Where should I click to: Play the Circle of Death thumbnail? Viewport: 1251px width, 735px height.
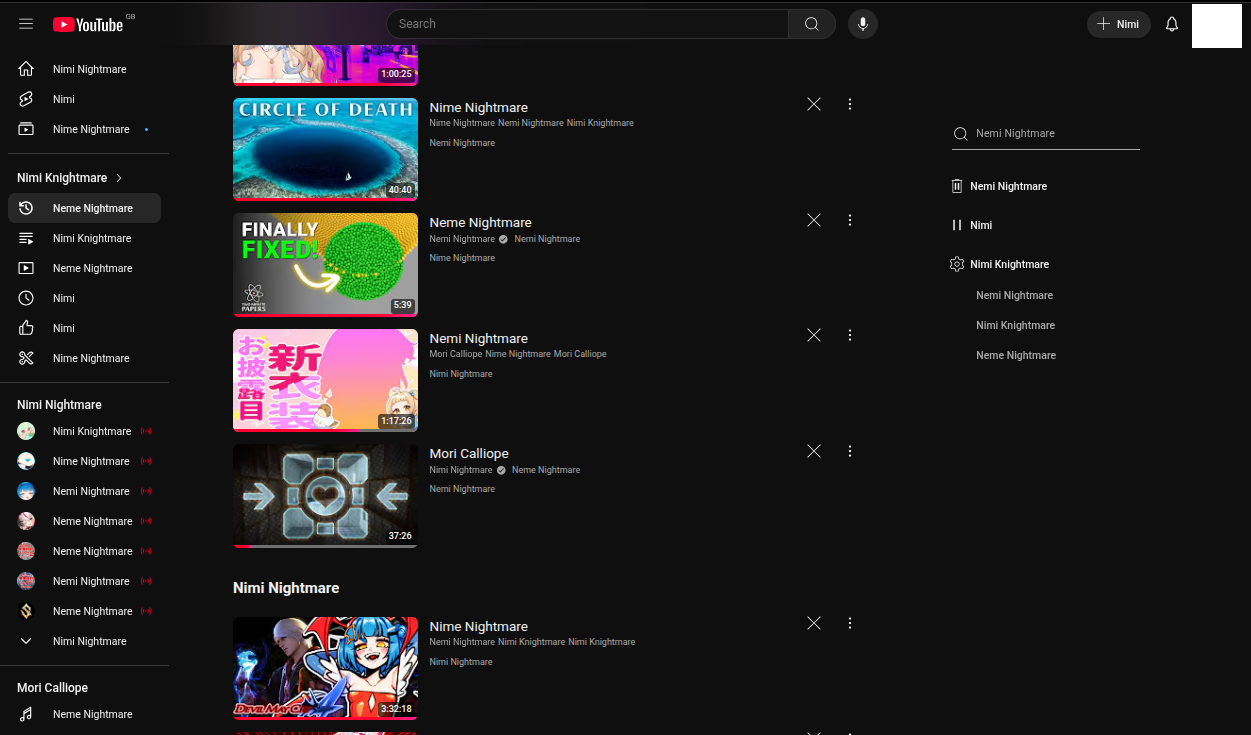point(325,149)
